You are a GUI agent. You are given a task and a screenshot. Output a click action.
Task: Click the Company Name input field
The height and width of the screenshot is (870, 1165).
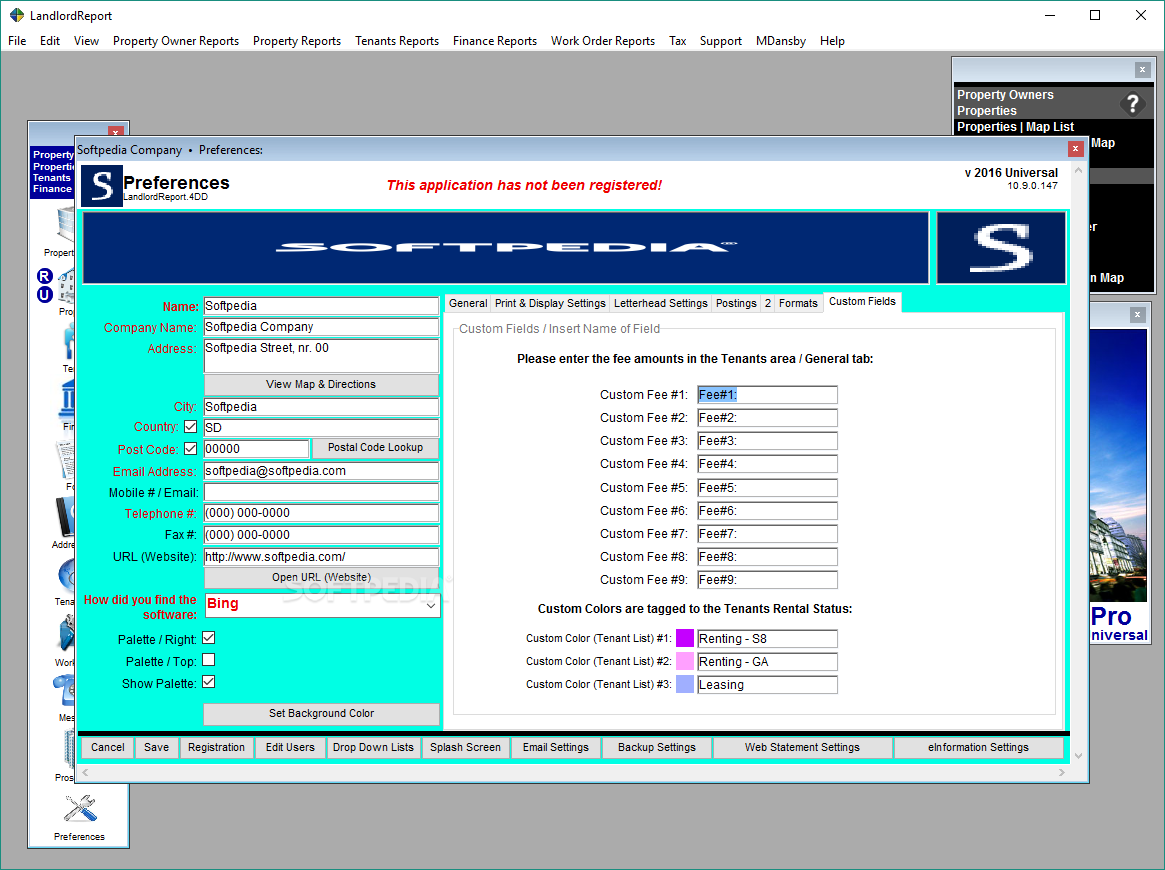pos(321,327)
